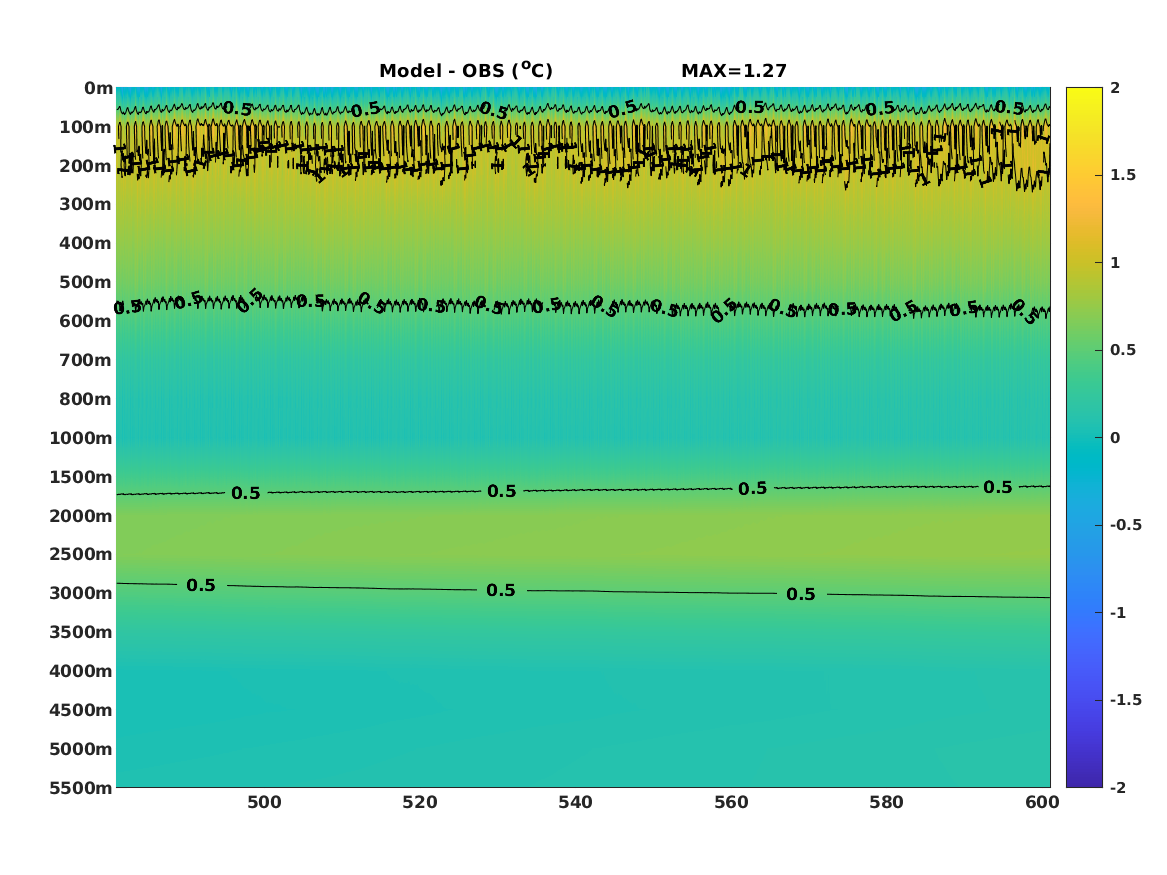The width and height of the screenshot is (1167, 875).
Task: Select the "2500m" depth axis label
Action: 81,554
